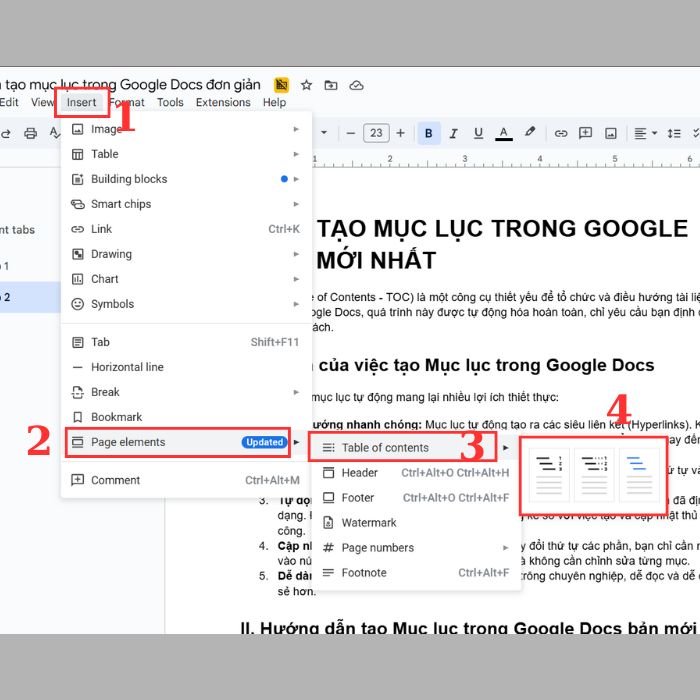
Task: Click the spell check icon
Action: (x=54, y=133)
